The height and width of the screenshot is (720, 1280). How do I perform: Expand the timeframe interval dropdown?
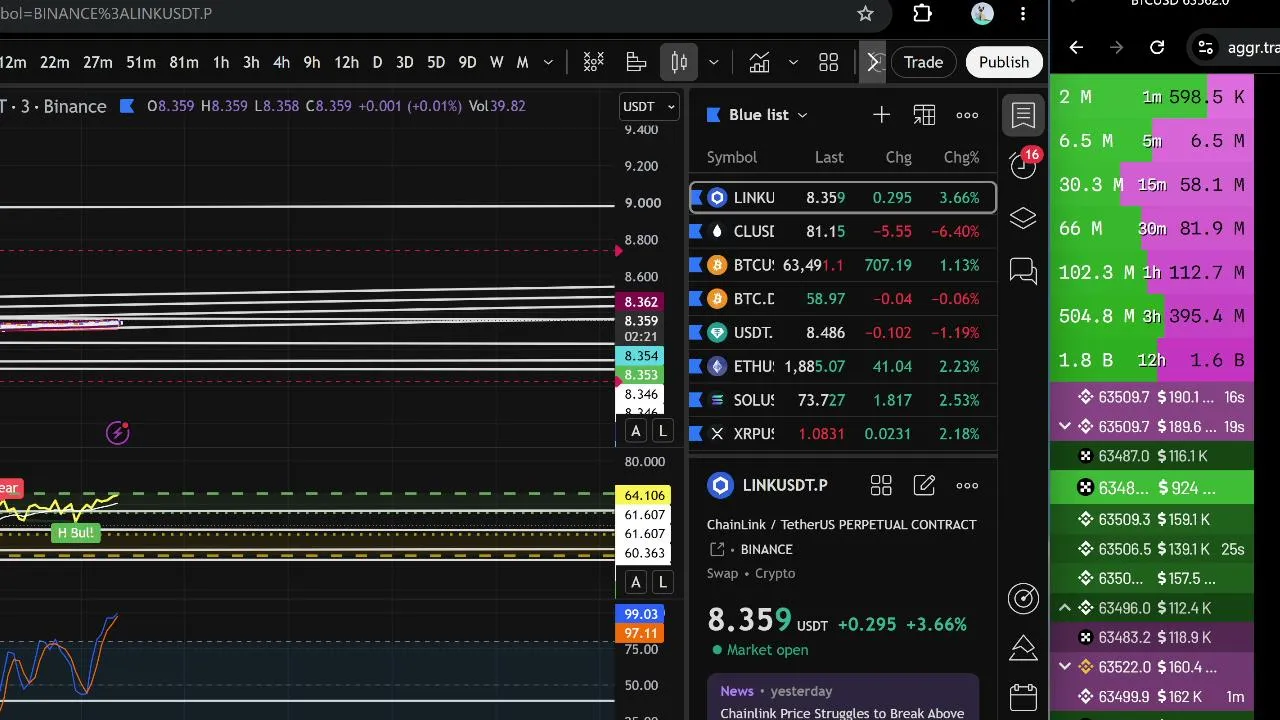point(548,62)
